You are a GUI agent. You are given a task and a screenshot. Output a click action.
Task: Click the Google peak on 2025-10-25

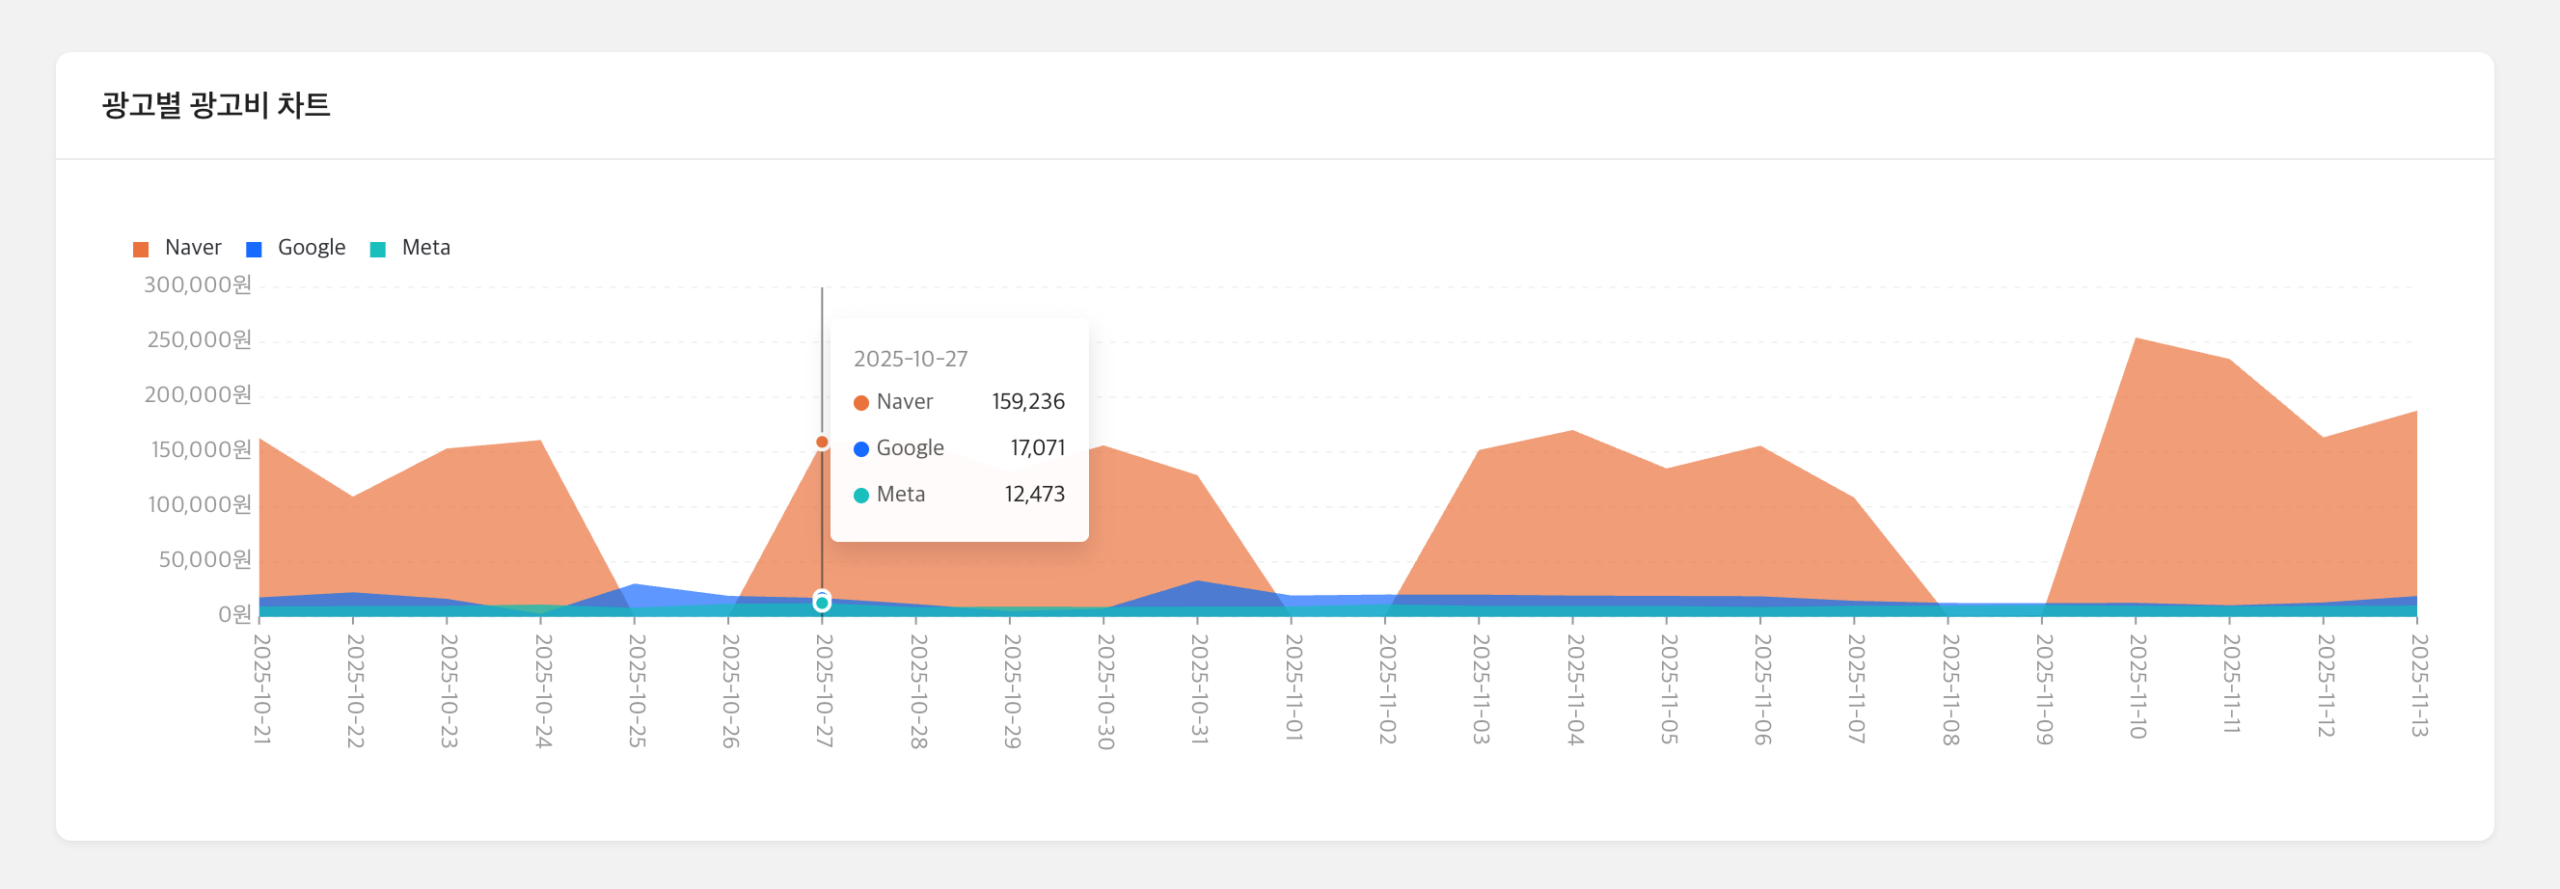coord(634,585)
